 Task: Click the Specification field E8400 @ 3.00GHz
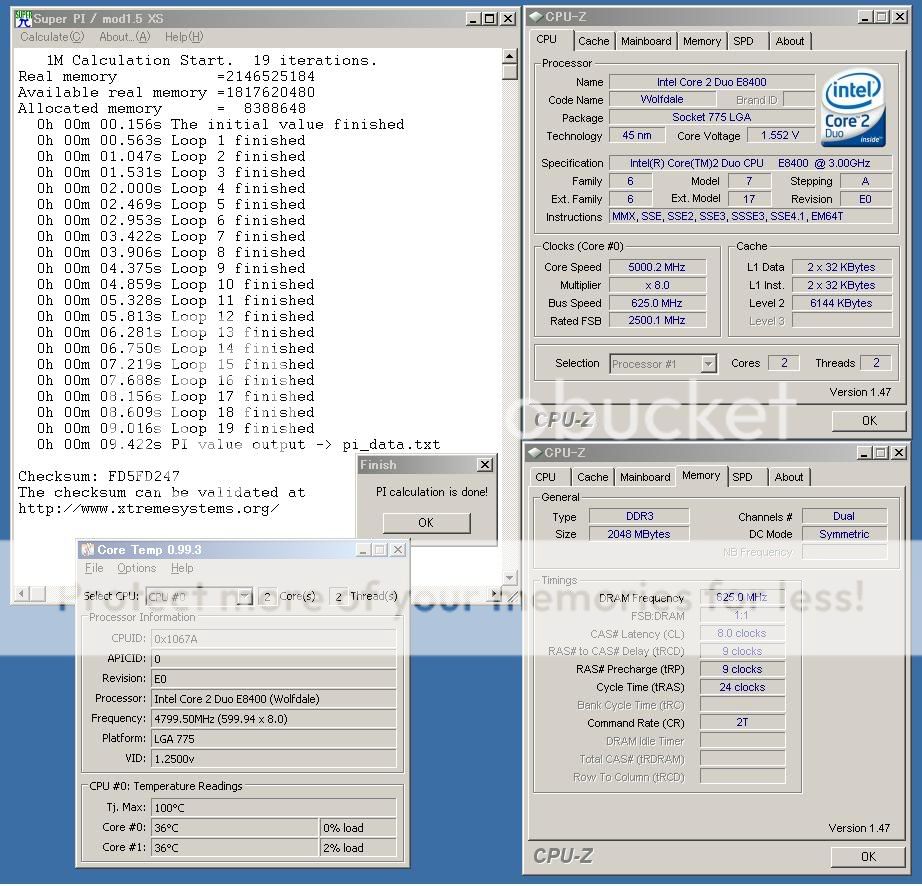coord(750,163)
